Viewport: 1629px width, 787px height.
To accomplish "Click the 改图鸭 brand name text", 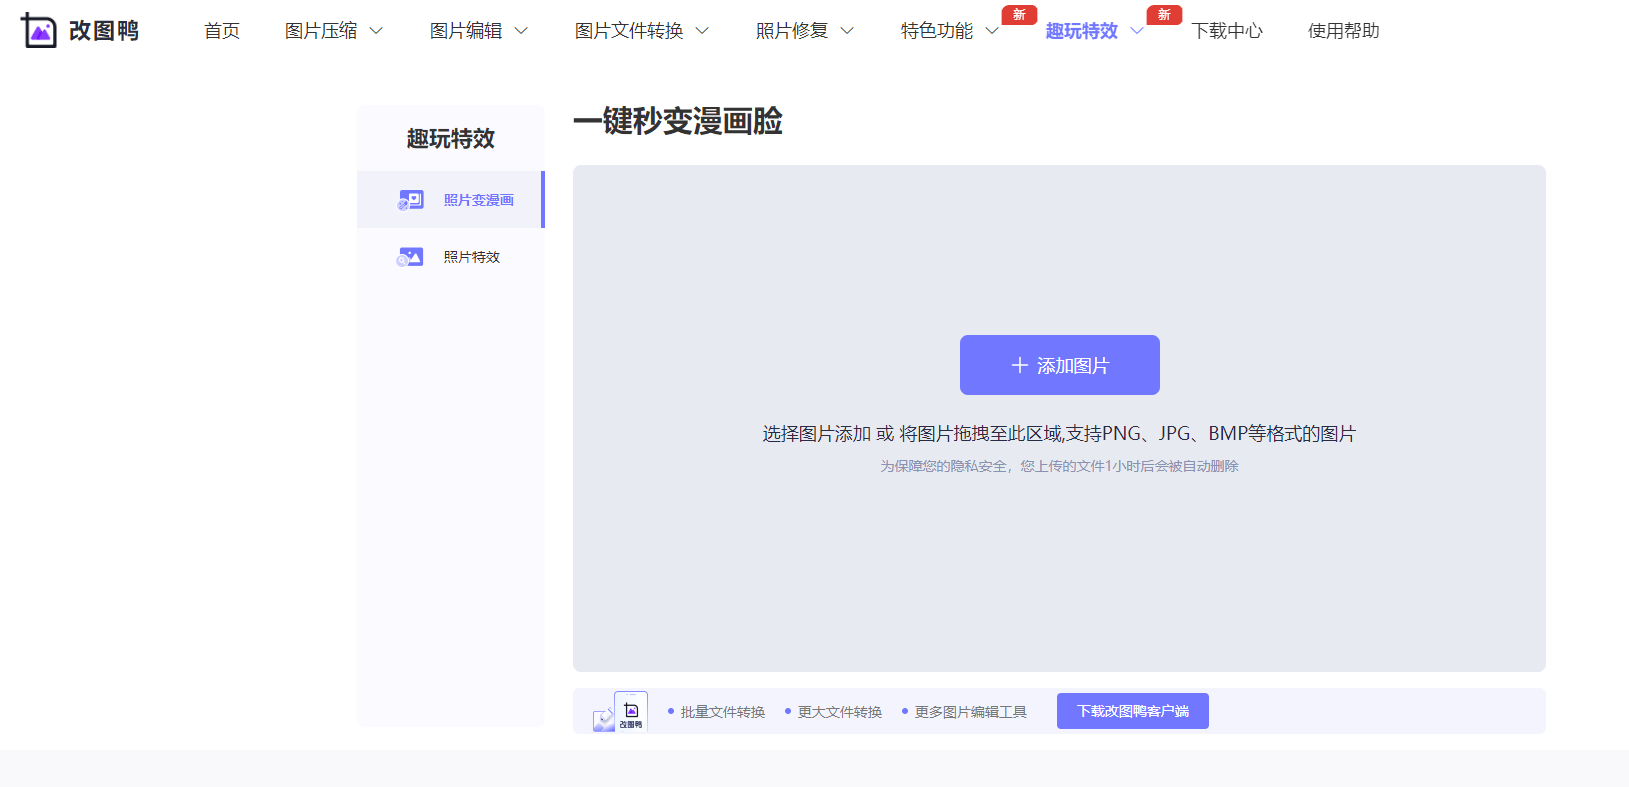I will (104, 31).
